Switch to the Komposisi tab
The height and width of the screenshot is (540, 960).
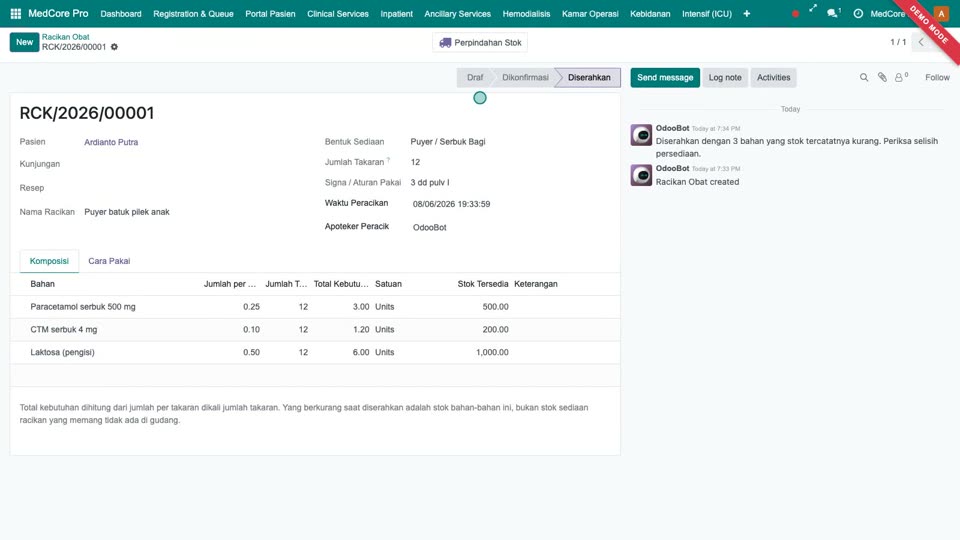tap(49, 261)
